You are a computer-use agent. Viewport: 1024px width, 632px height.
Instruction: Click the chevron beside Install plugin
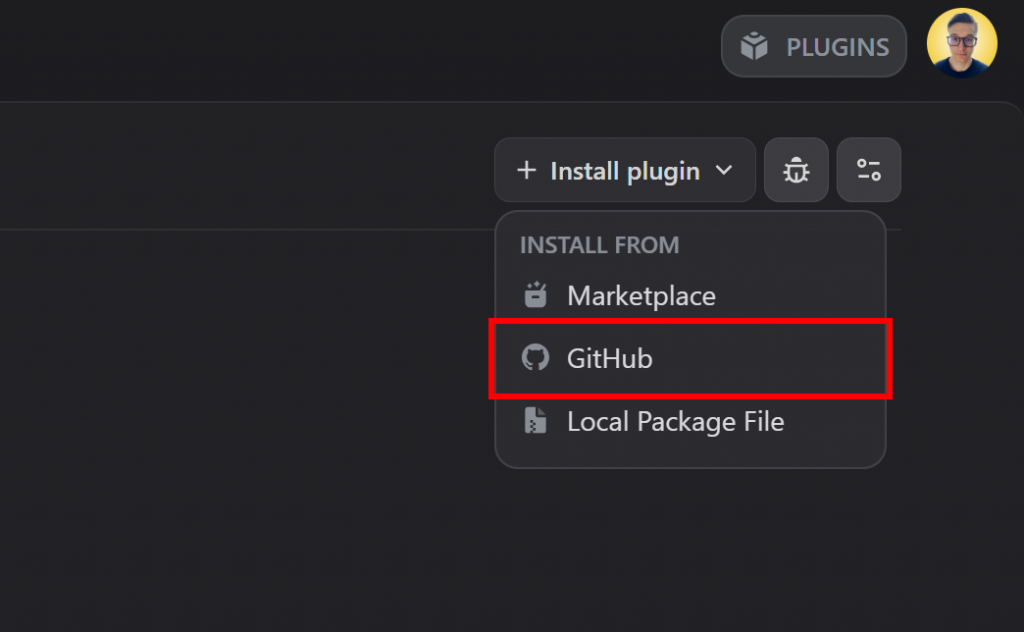pyautogui.click(x=724, y=170)
